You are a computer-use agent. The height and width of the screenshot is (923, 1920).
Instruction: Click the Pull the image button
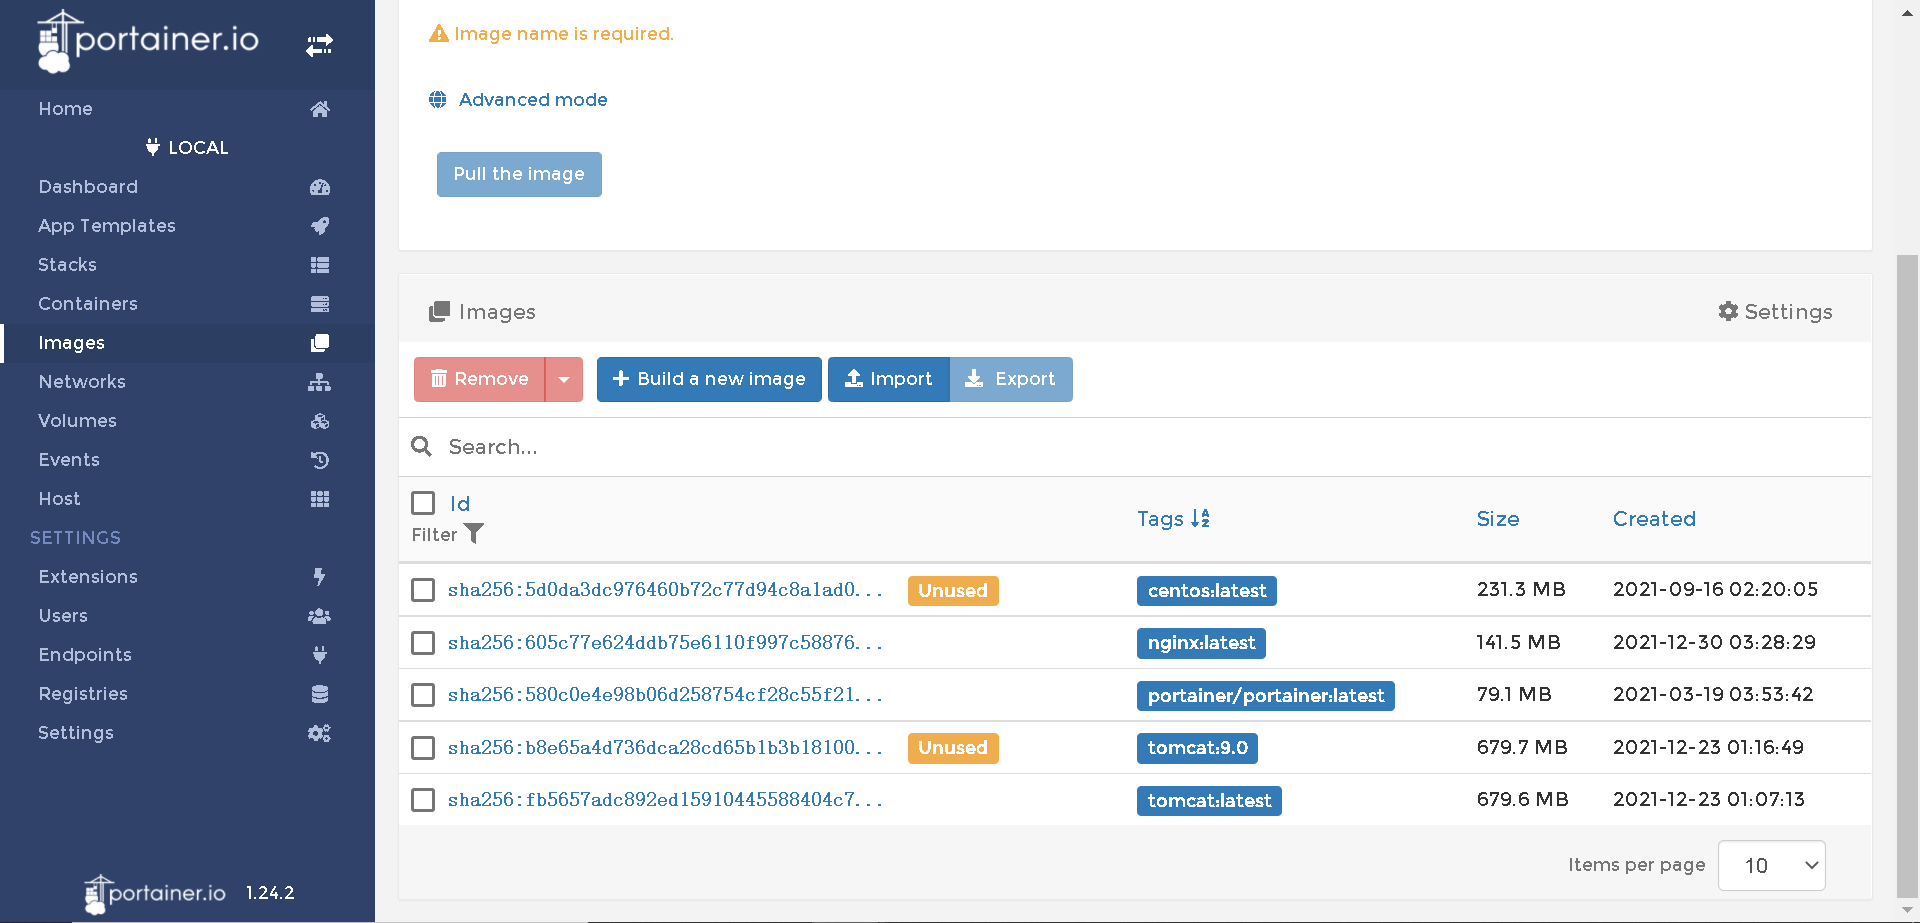point(519,174)
